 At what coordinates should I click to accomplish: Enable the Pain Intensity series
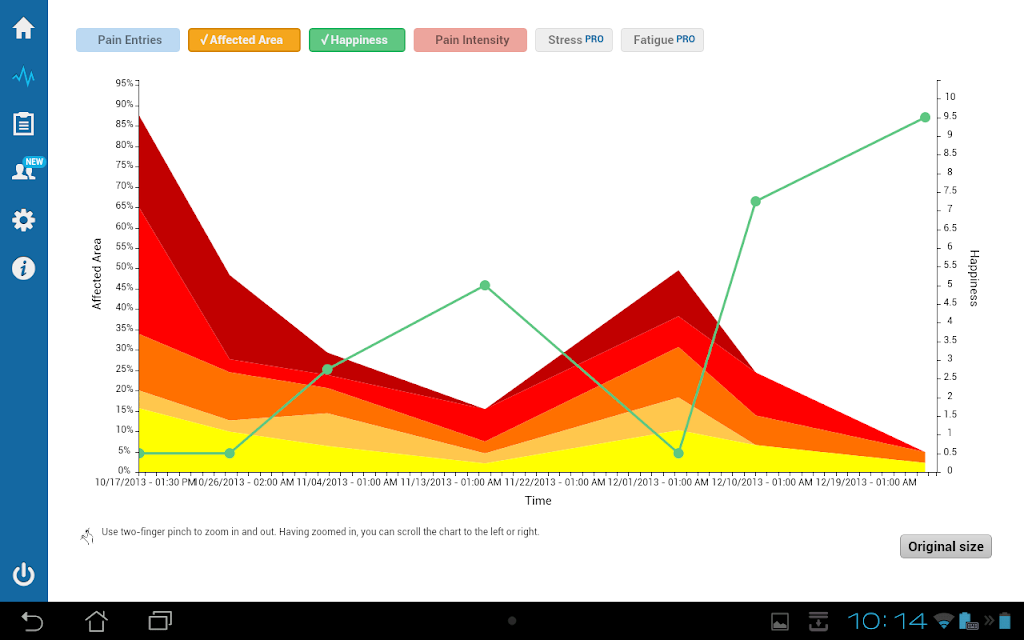coord(470,40)
